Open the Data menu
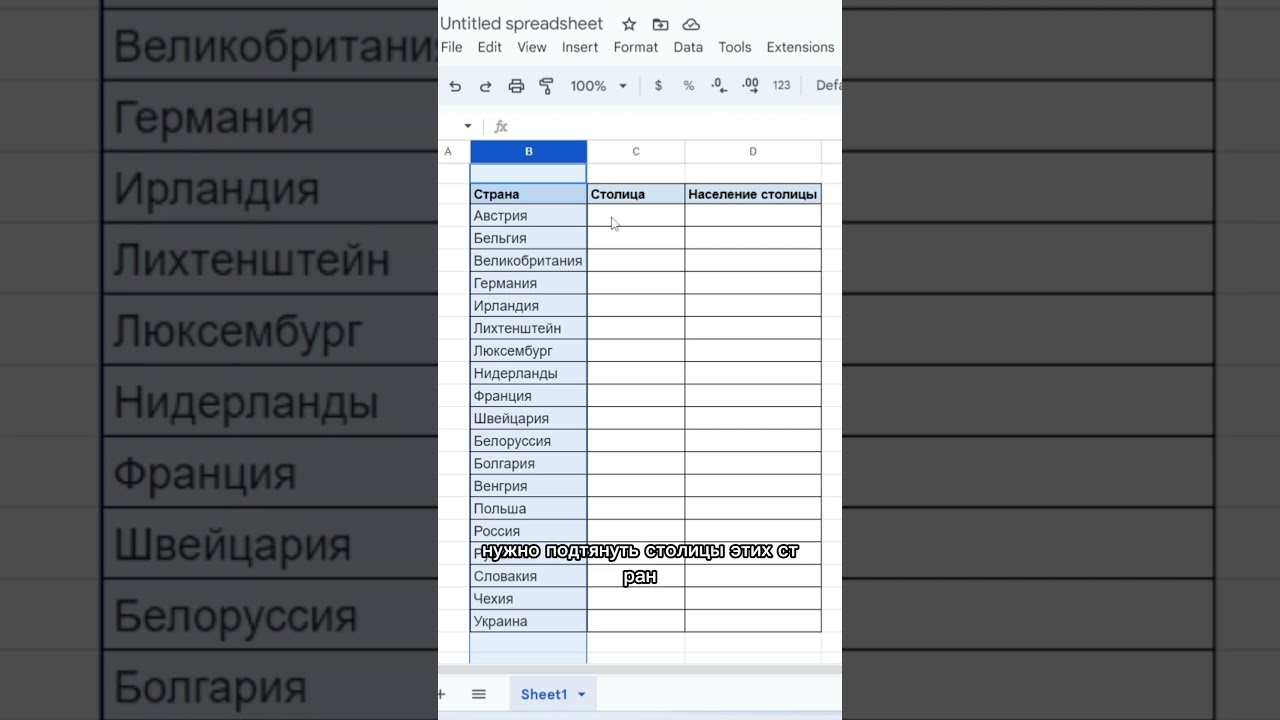Screen dimensions: 1280x720 (x=688, y=47)
